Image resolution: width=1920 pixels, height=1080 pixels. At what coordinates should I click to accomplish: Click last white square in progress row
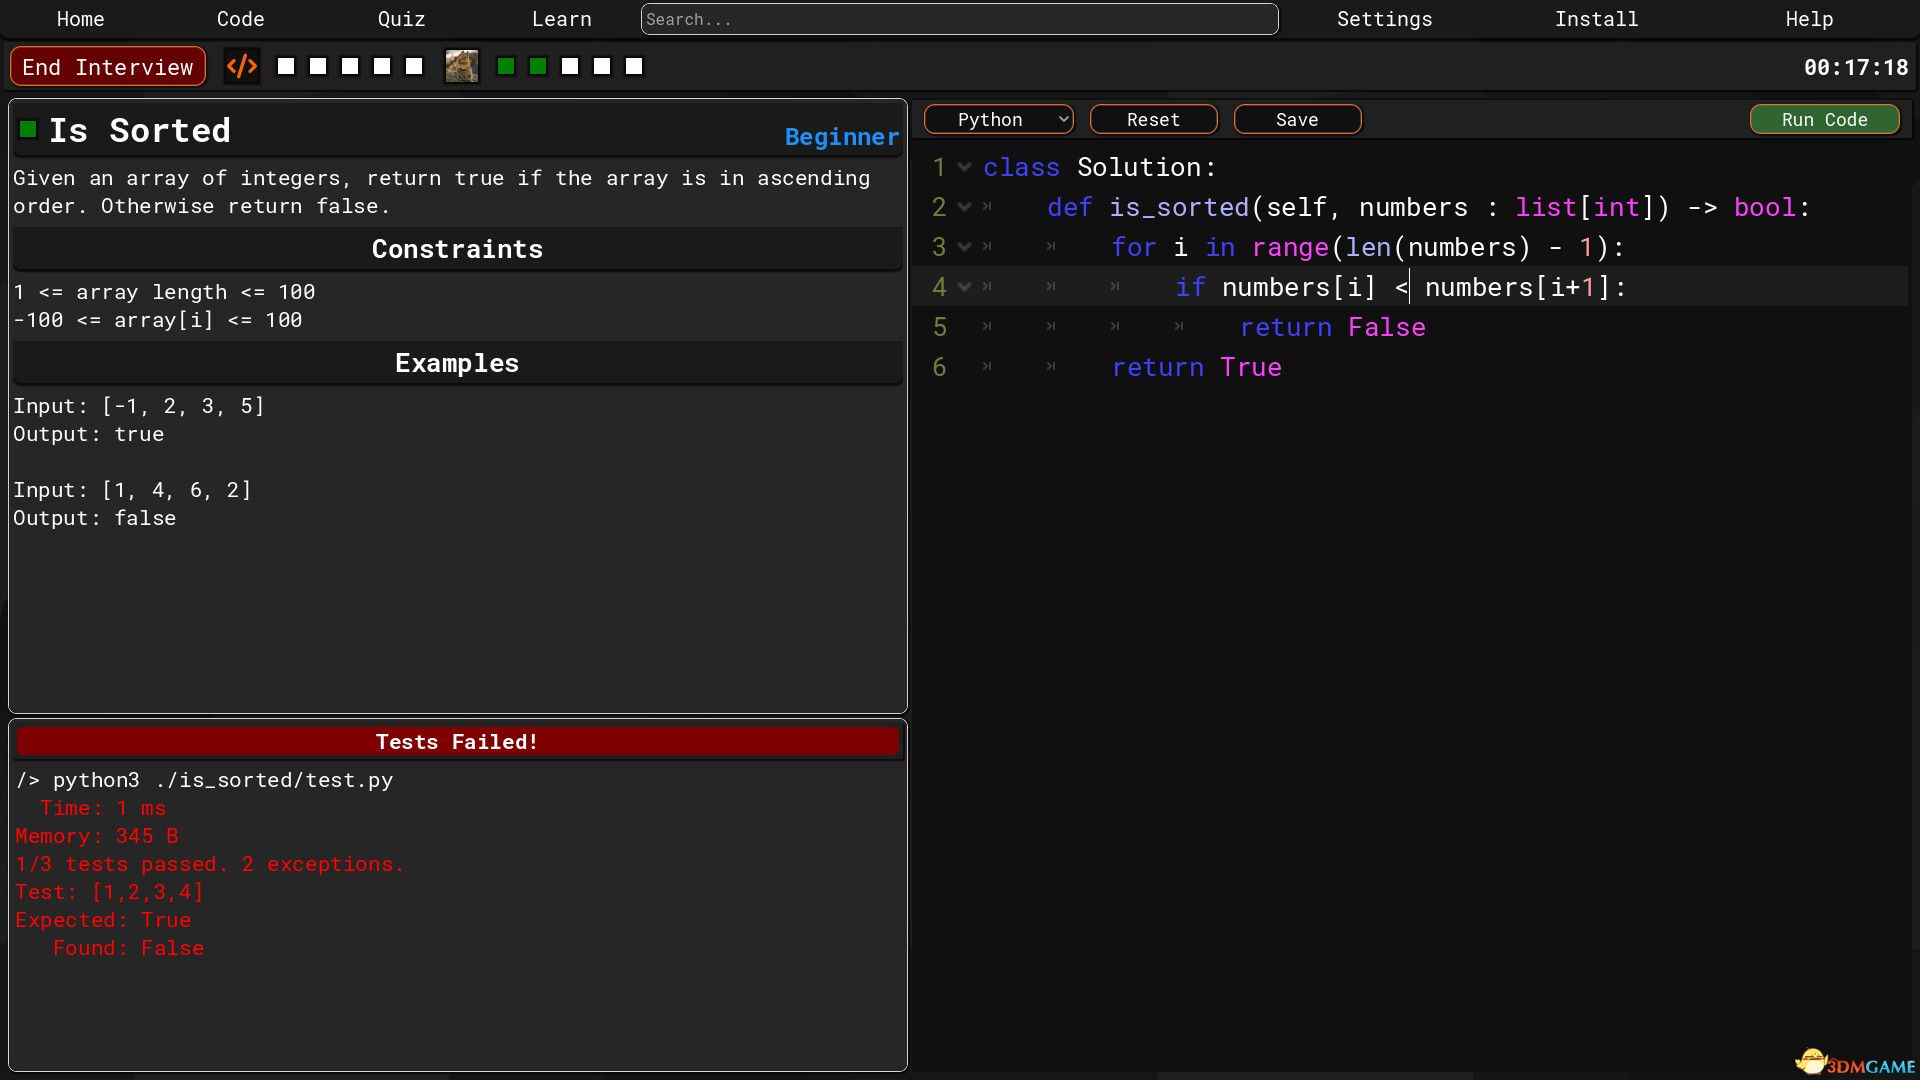pyautogui.click(x=634, y=67)
